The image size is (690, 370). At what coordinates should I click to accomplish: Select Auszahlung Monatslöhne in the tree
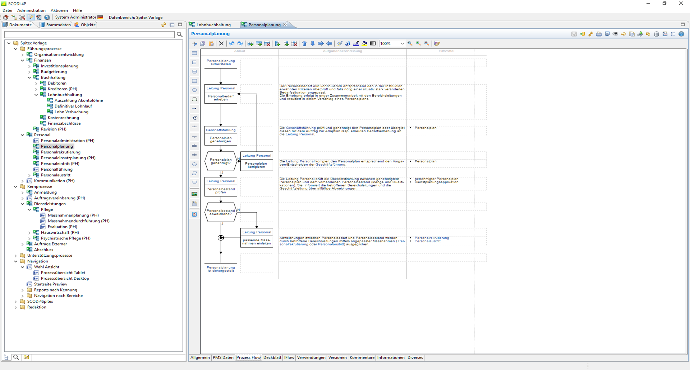[x=79, y=101]
